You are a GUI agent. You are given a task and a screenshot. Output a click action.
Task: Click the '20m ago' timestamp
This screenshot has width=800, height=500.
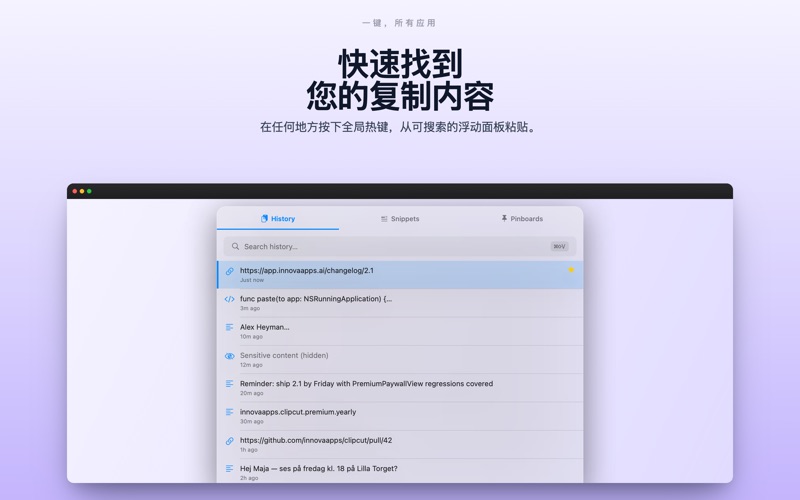252,393
